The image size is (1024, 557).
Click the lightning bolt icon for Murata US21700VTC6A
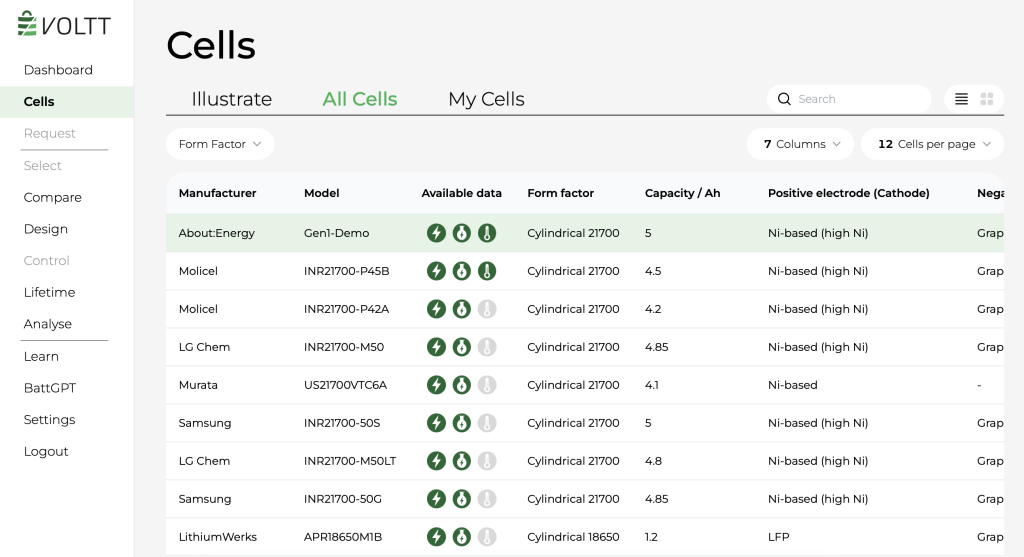[x=436, y=385]
